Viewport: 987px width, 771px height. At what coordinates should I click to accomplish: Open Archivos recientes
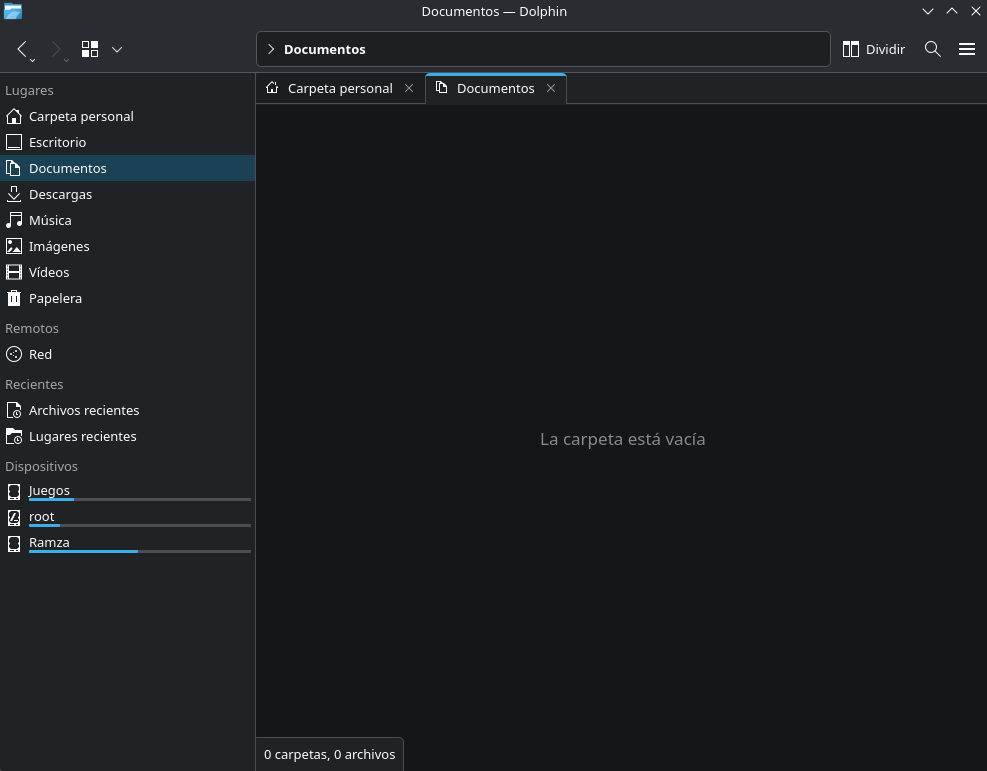(84, 410)
